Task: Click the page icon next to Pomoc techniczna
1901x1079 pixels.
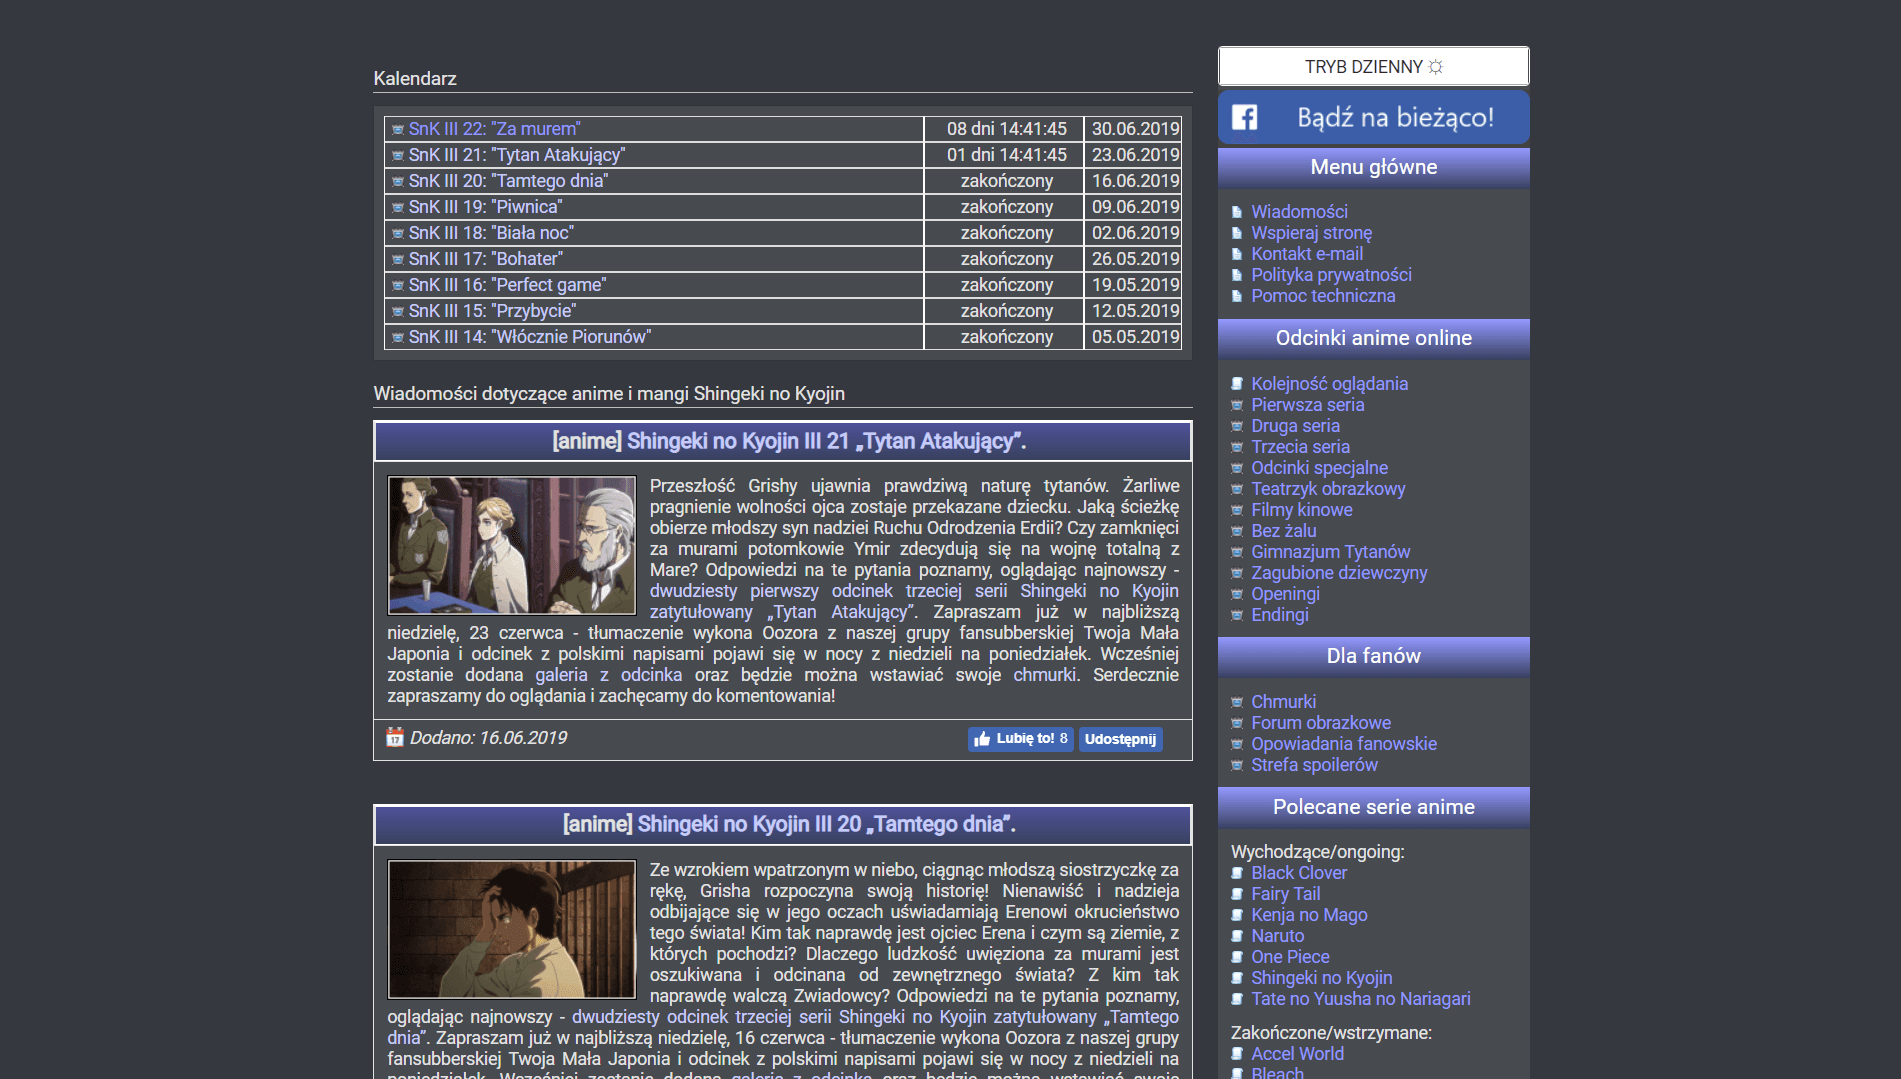Action: [1237, 296]
